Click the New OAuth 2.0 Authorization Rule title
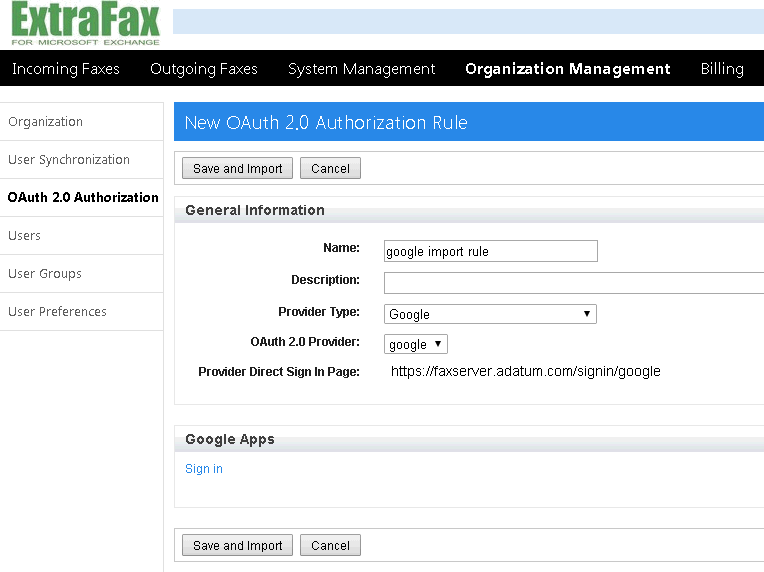This screenshot has width=764, height=572. [x=326, y=122]
